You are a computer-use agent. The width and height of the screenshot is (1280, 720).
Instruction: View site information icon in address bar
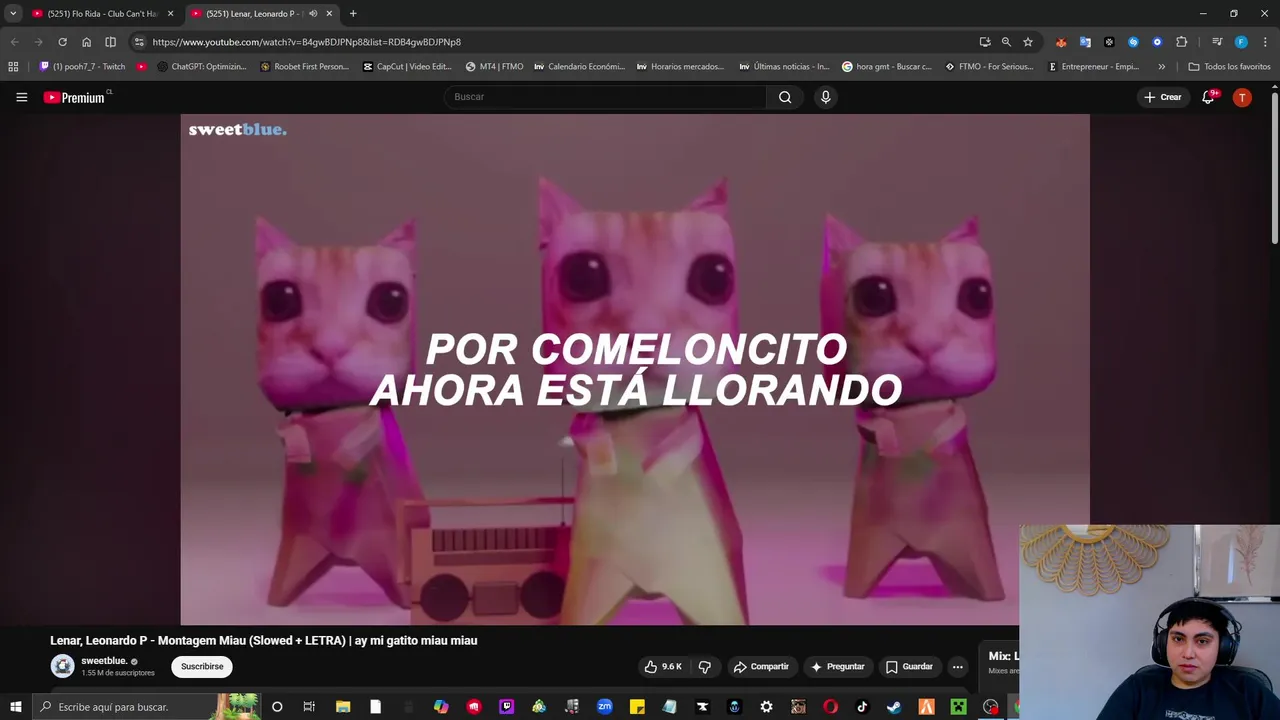click(x=139, y=42)
